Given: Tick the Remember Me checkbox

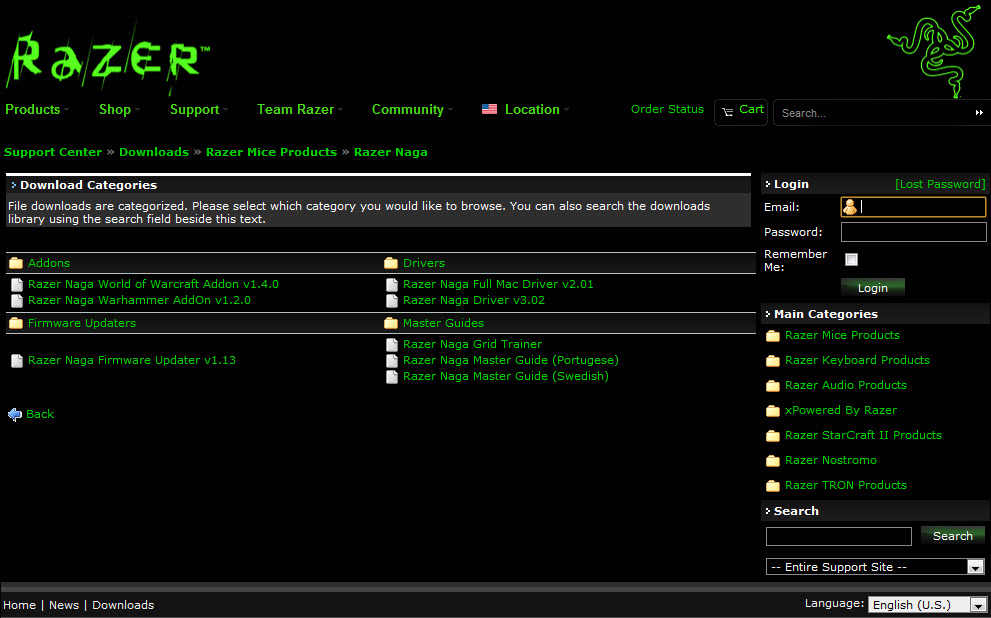Looking at the screenshot, I should (851, 260).
